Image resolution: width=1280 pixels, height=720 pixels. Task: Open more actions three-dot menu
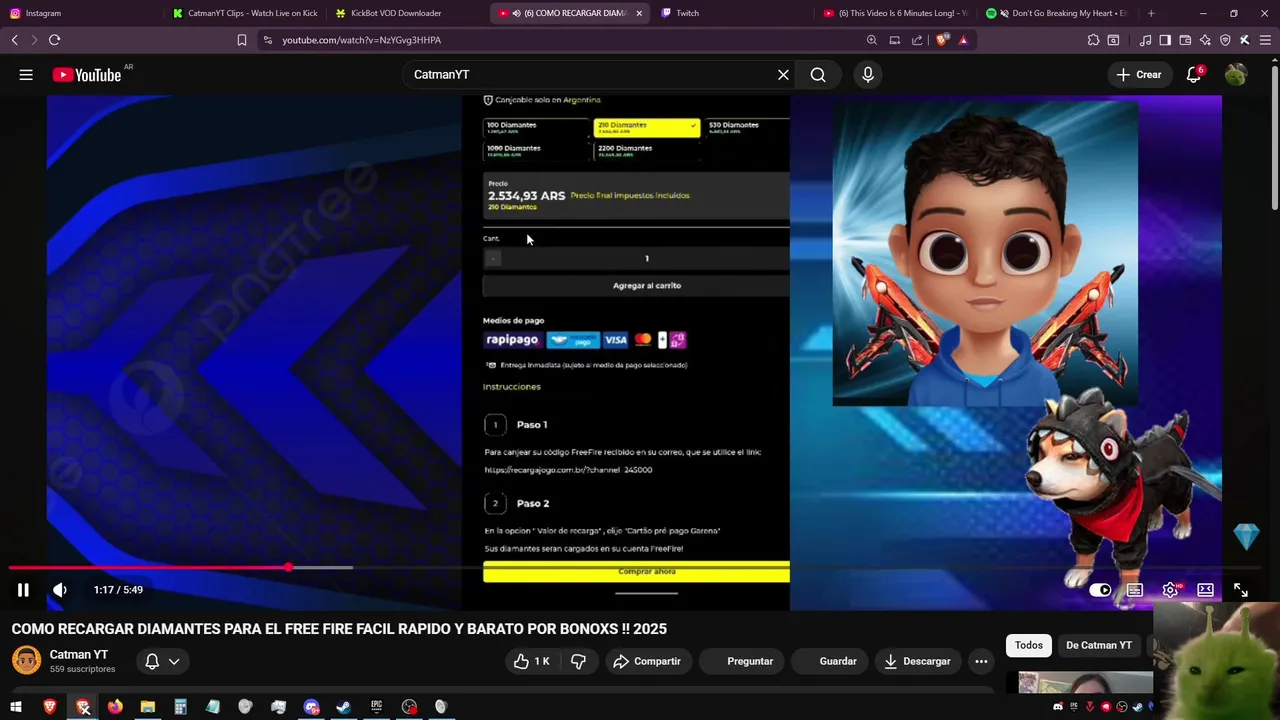tap(981, 661)
